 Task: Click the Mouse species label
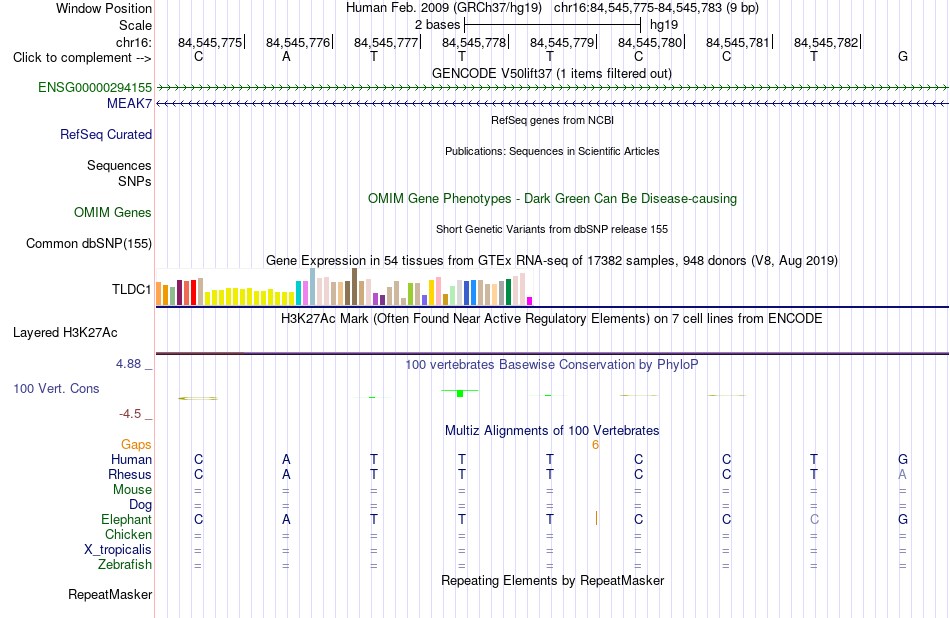click(132, 490)
